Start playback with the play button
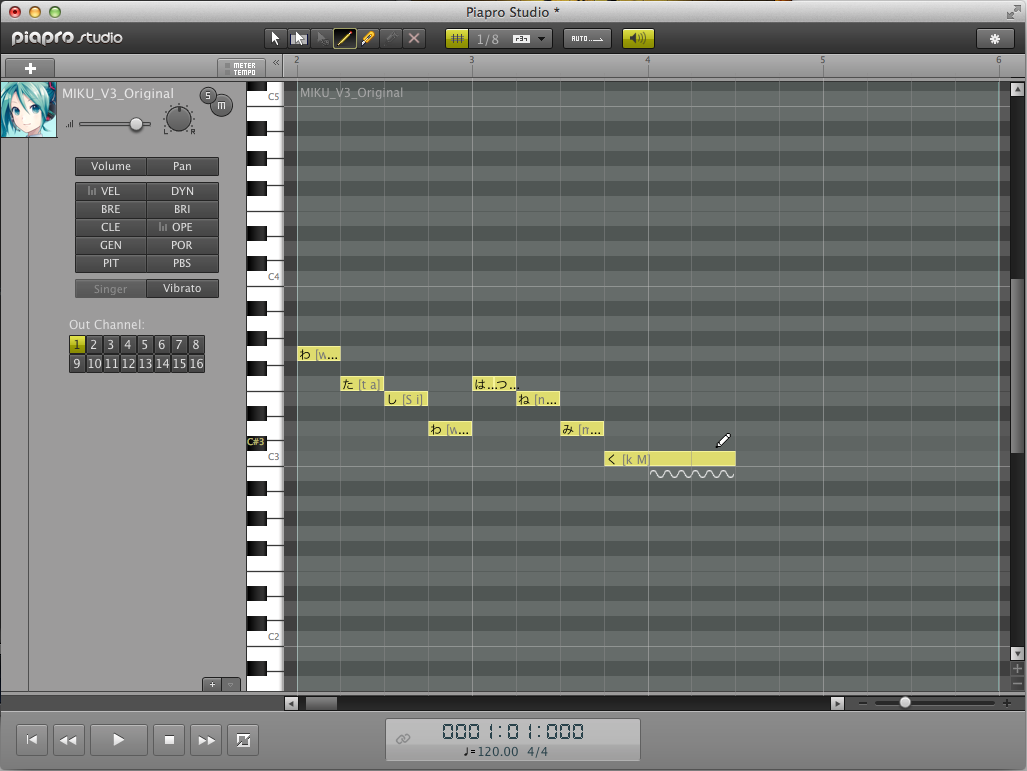This screenshot has width=1027, height=771. click(x=119, y=740)
